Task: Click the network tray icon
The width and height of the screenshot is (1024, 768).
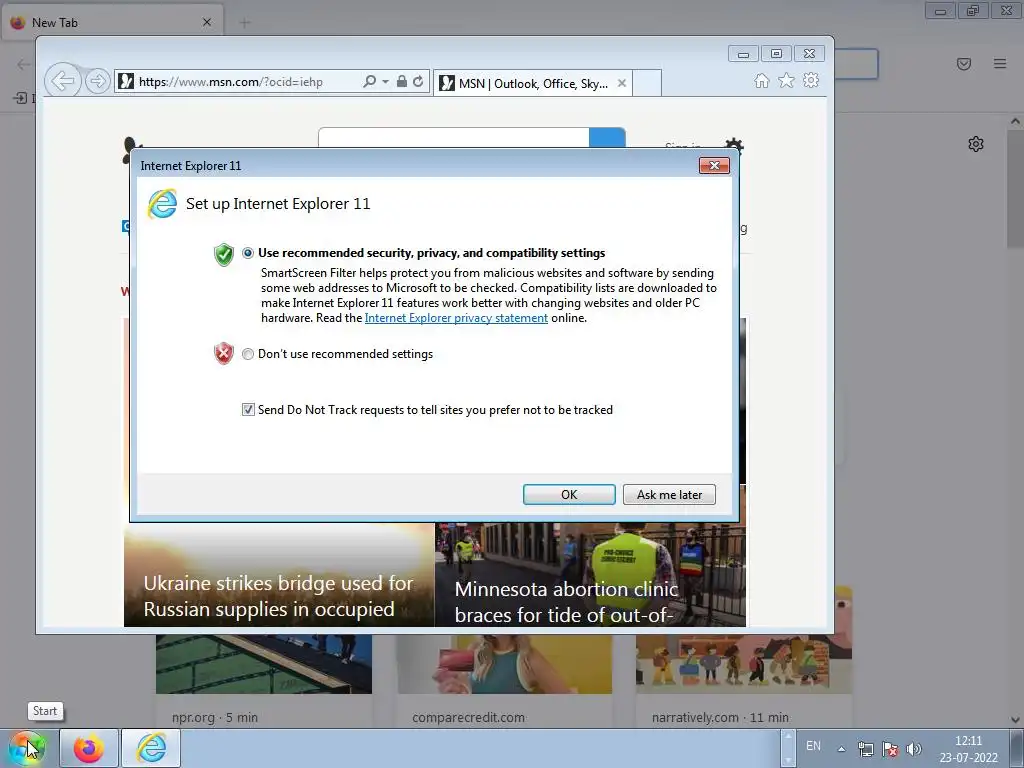Action: click(x=865, y=749)
